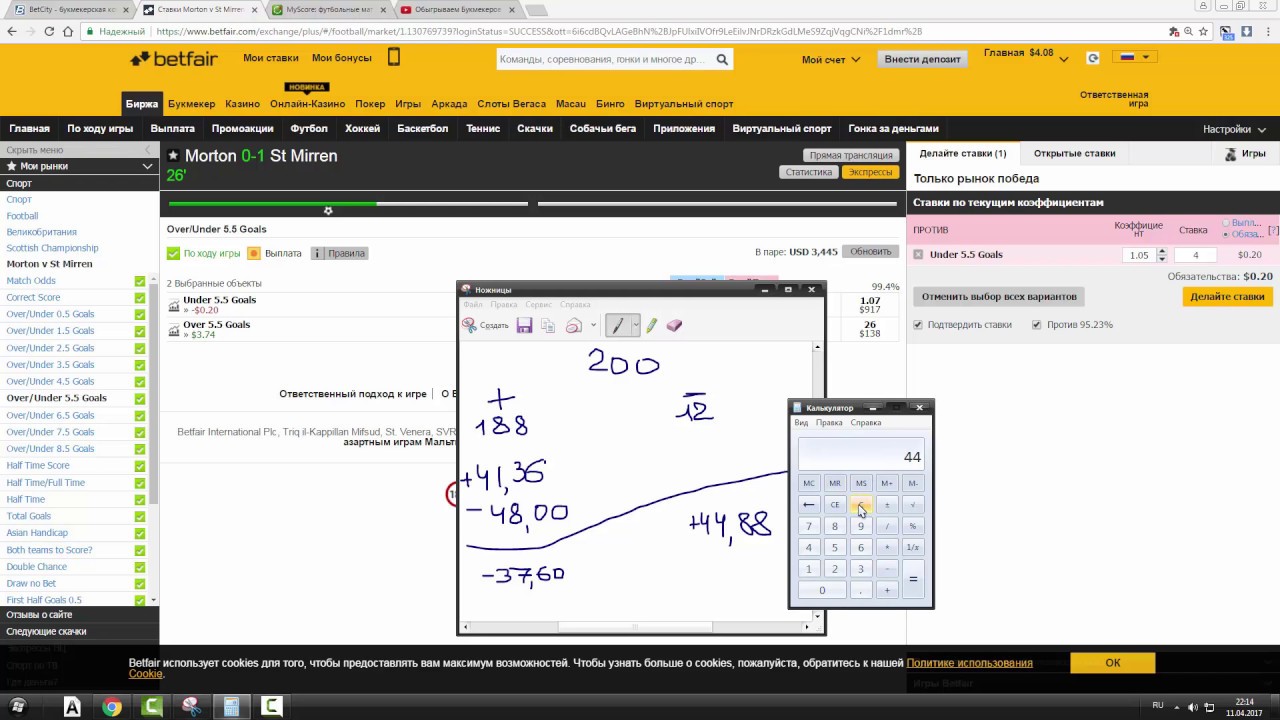Toggle the Против 95.23% checkbox

(1036, 325)
